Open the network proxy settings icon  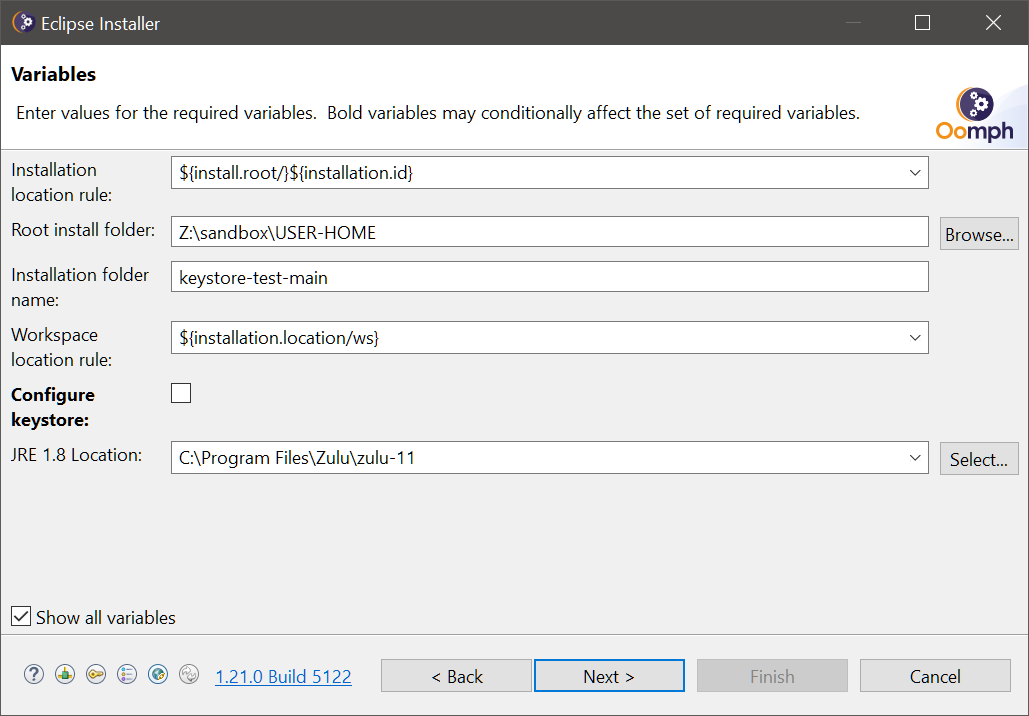[65, 674]
